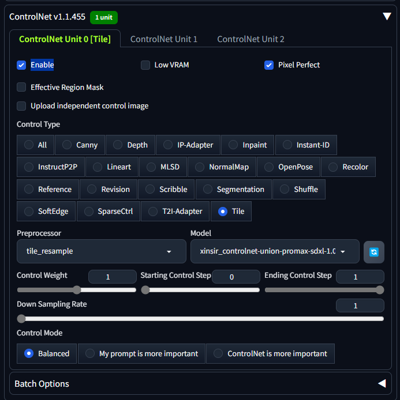Choose the IP-Adapter control type
Viewport: 400px width, 400px height.
[188, 145]
